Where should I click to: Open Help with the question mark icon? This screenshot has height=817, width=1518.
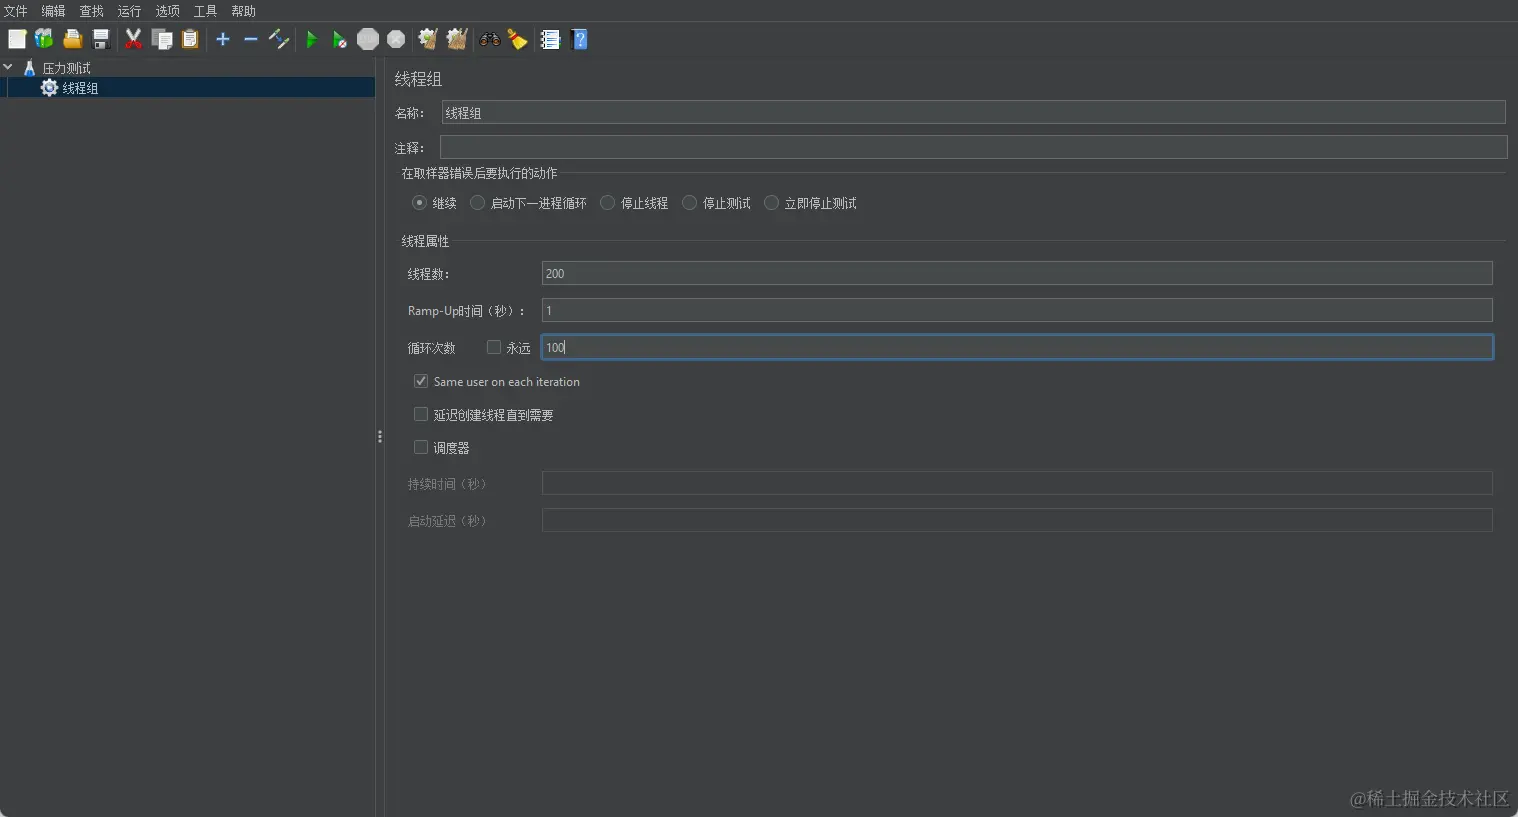coord(579,39)
